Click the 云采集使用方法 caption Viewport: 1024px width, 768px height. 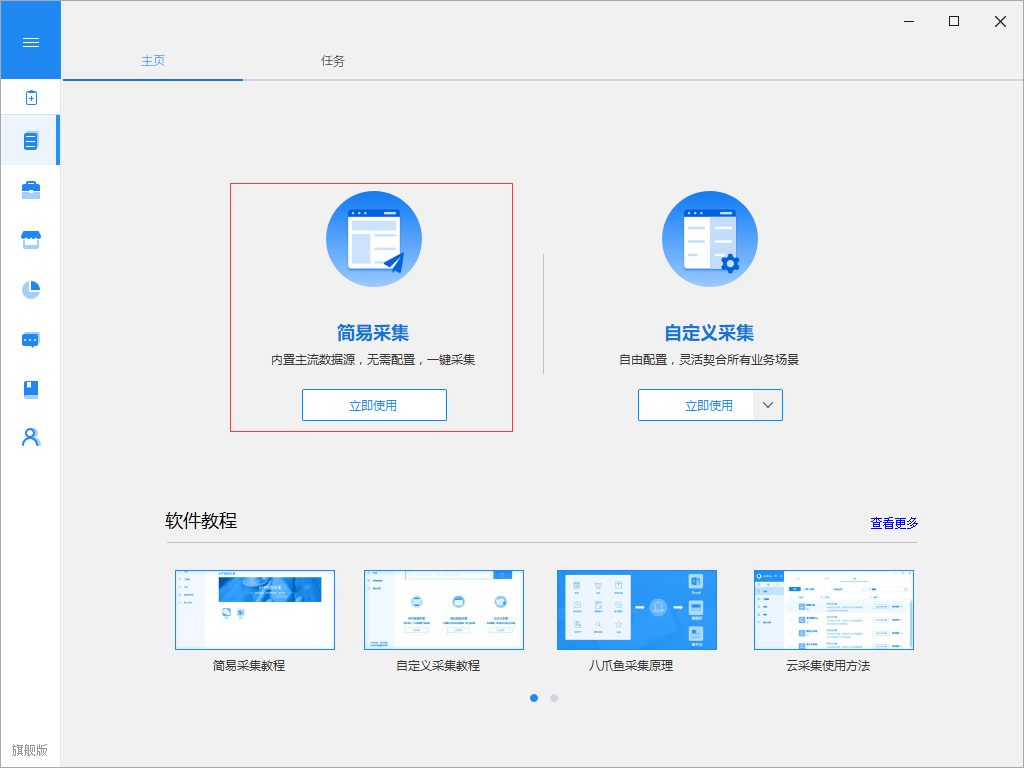click(x=828, y=665)
